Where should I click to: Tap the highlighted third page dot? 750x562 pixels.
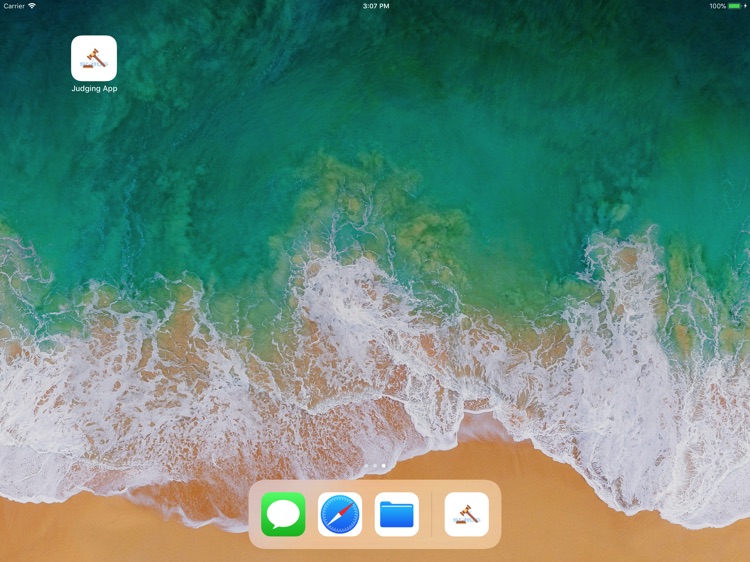pos(383,466)
